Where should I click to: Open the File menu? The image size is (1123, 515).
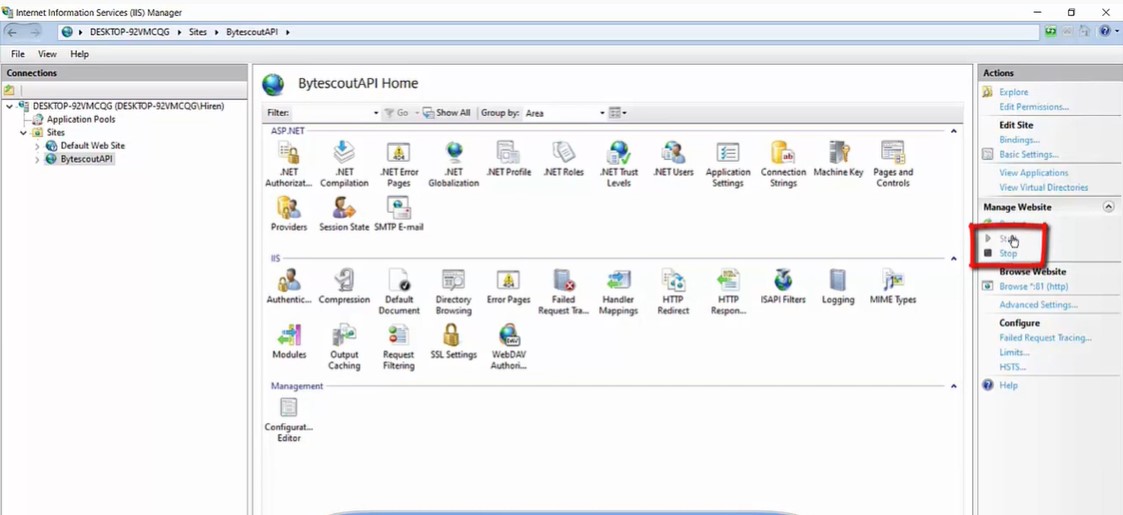click(18, 54)
